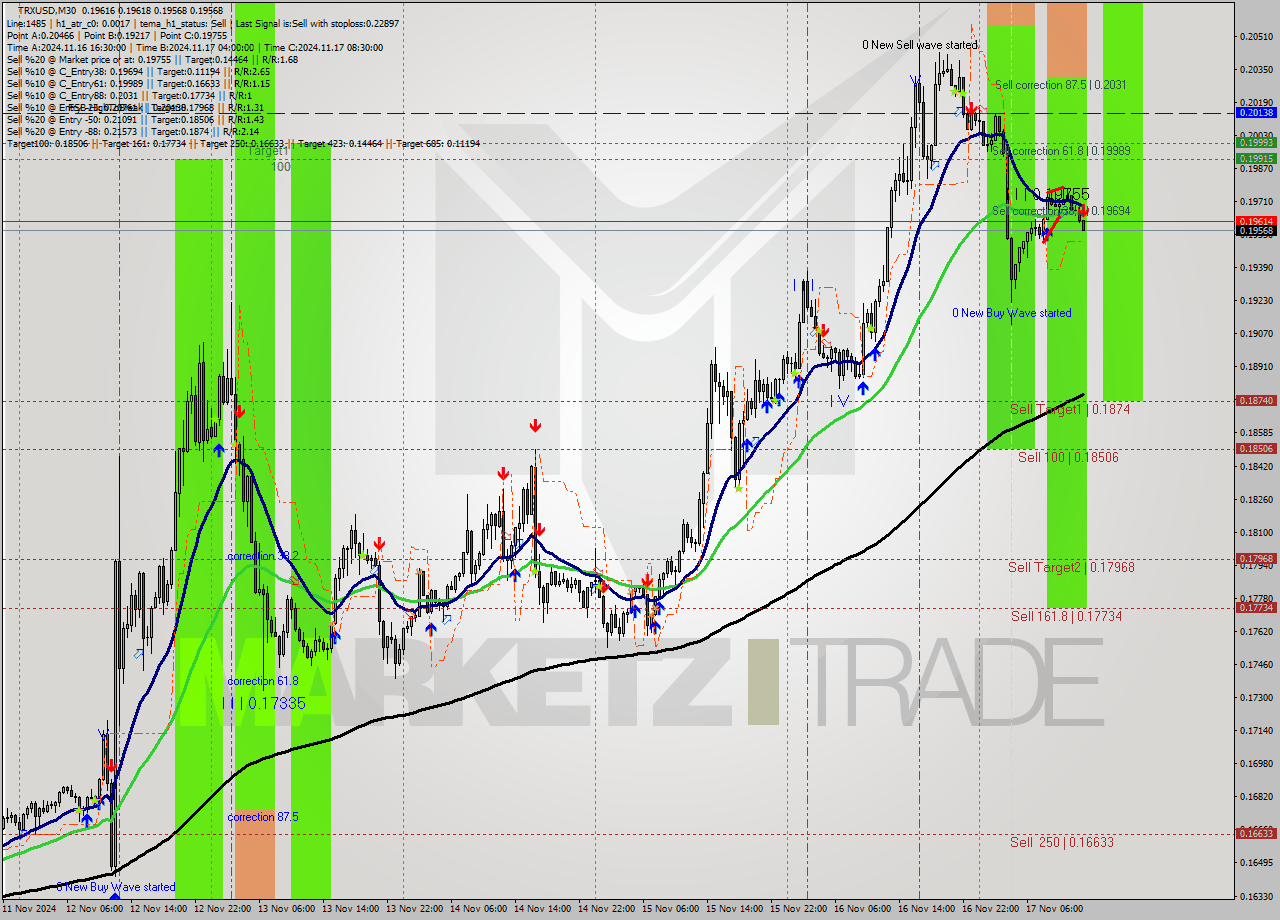This screenshot has height=920, width=1280.
Task: Click the 'Sell 250 | 0.16633' label
Action: pos(1061,842)
